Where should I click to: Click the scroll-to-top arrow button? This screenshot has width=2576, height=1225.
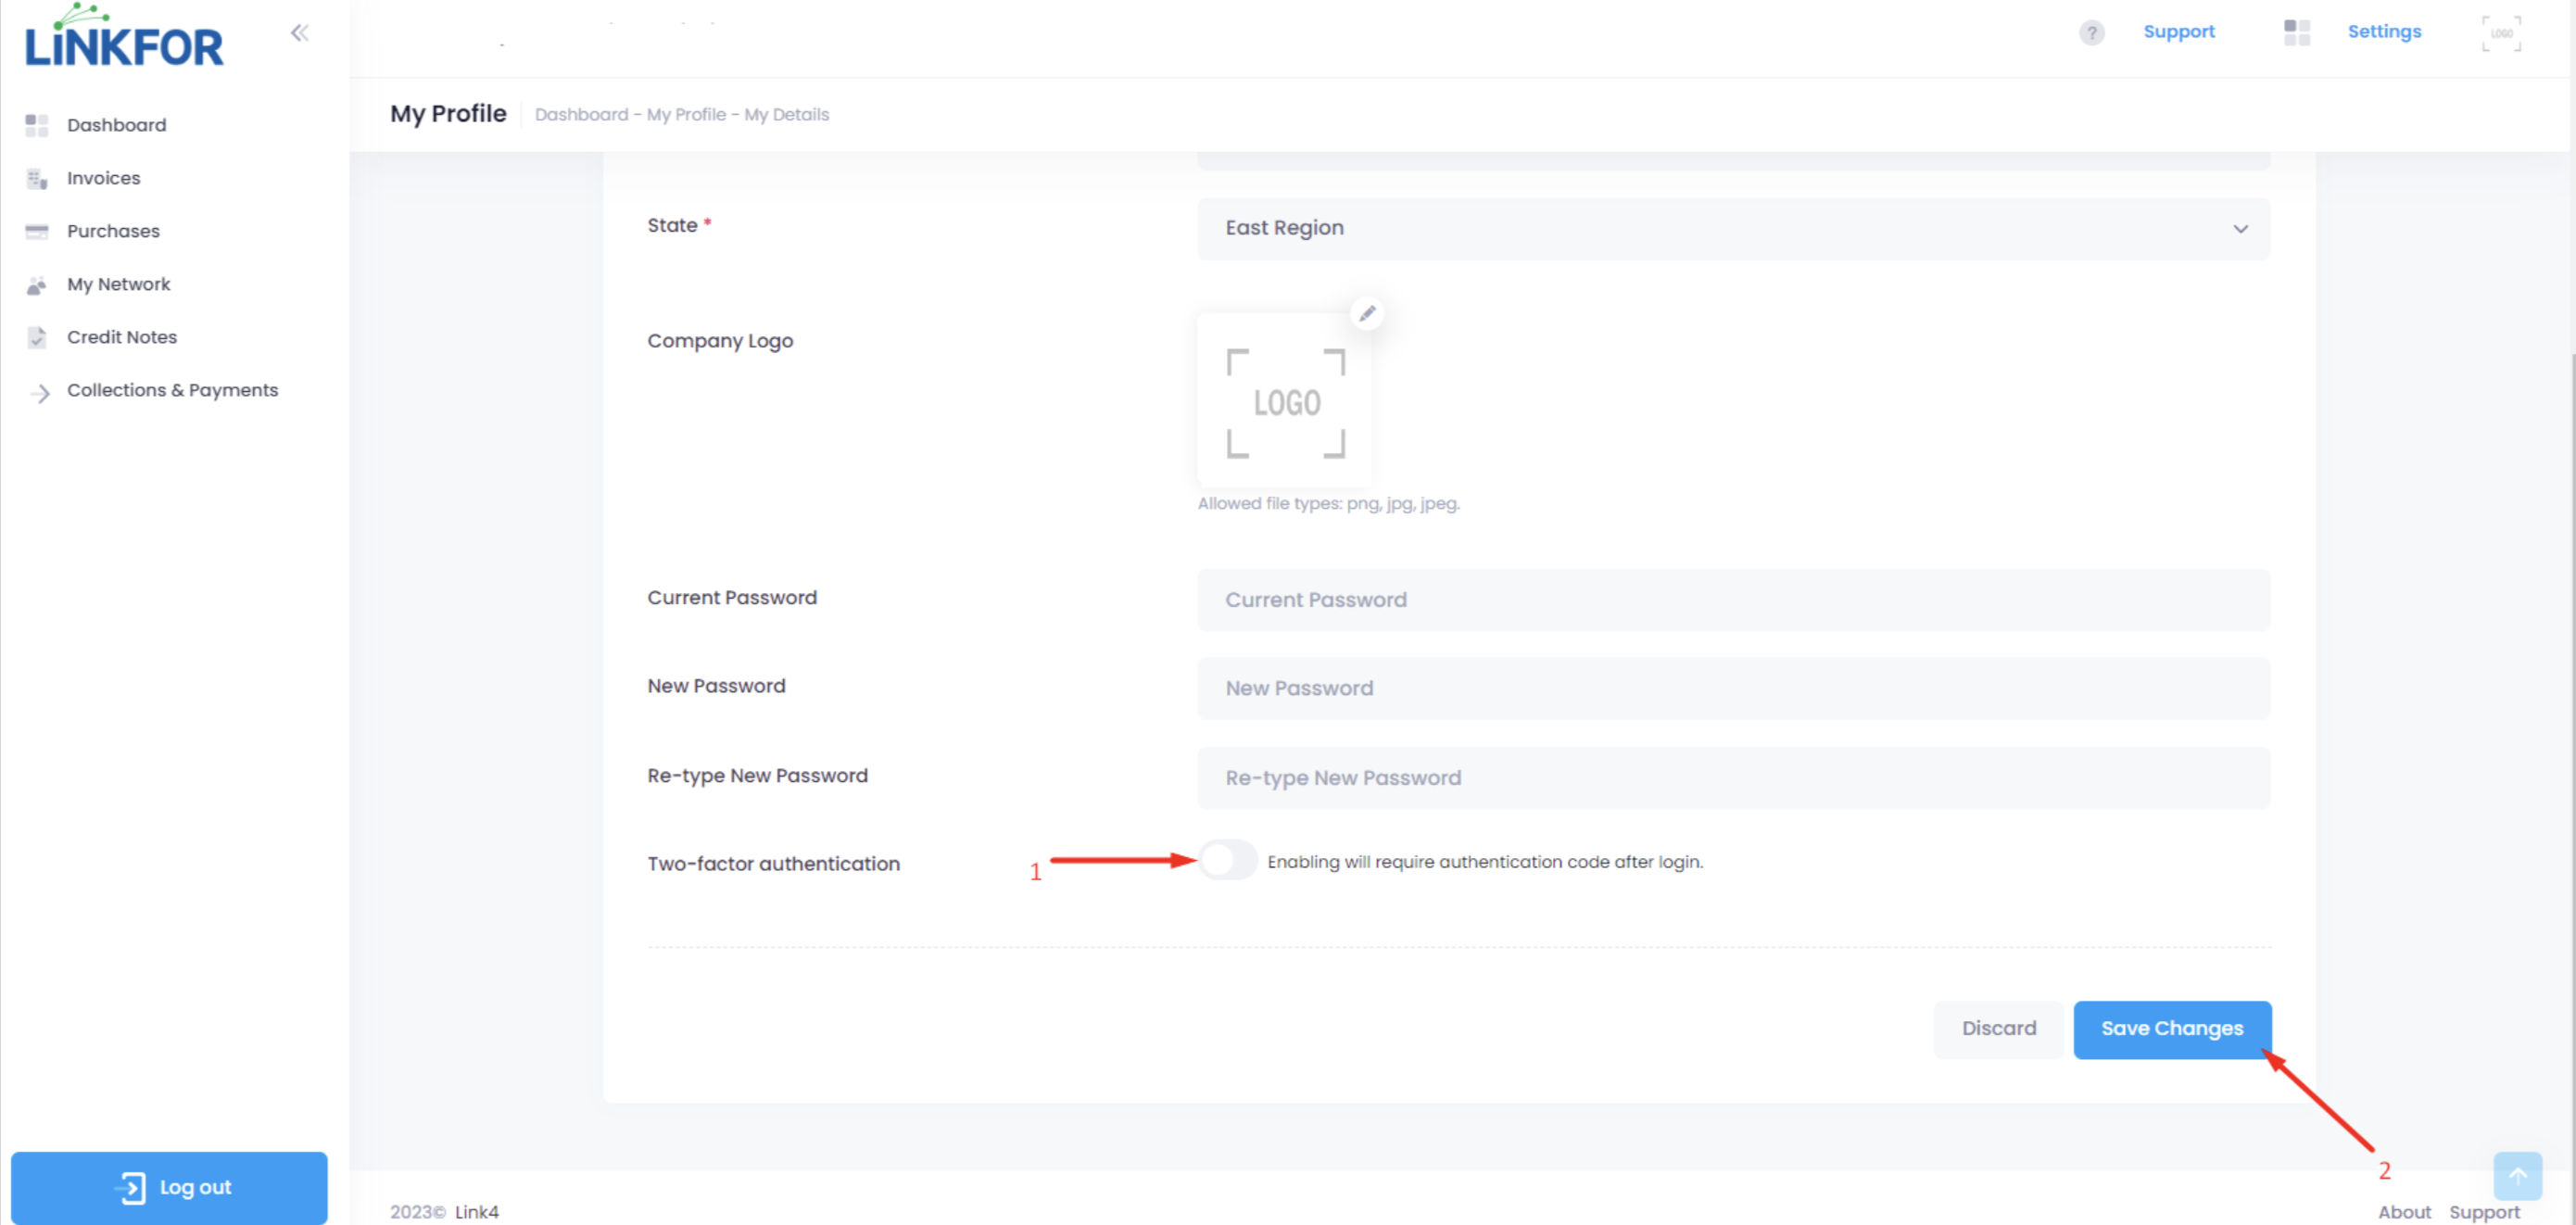[x=2517, y=1175]
